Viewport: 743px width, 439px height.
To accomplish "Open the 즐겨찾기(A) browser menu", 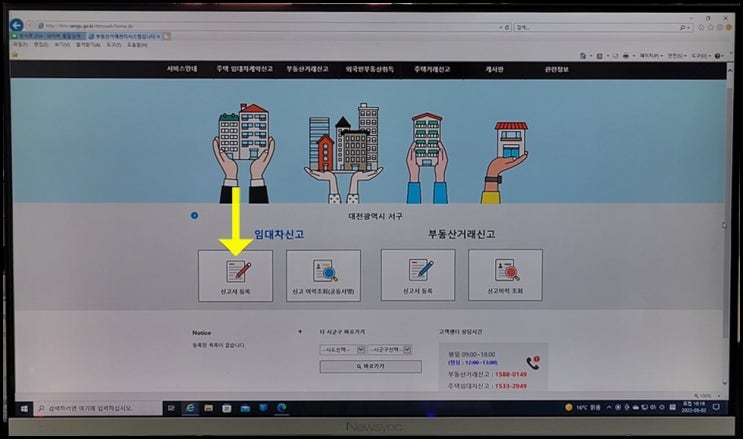I will click(x=88, y=45).
